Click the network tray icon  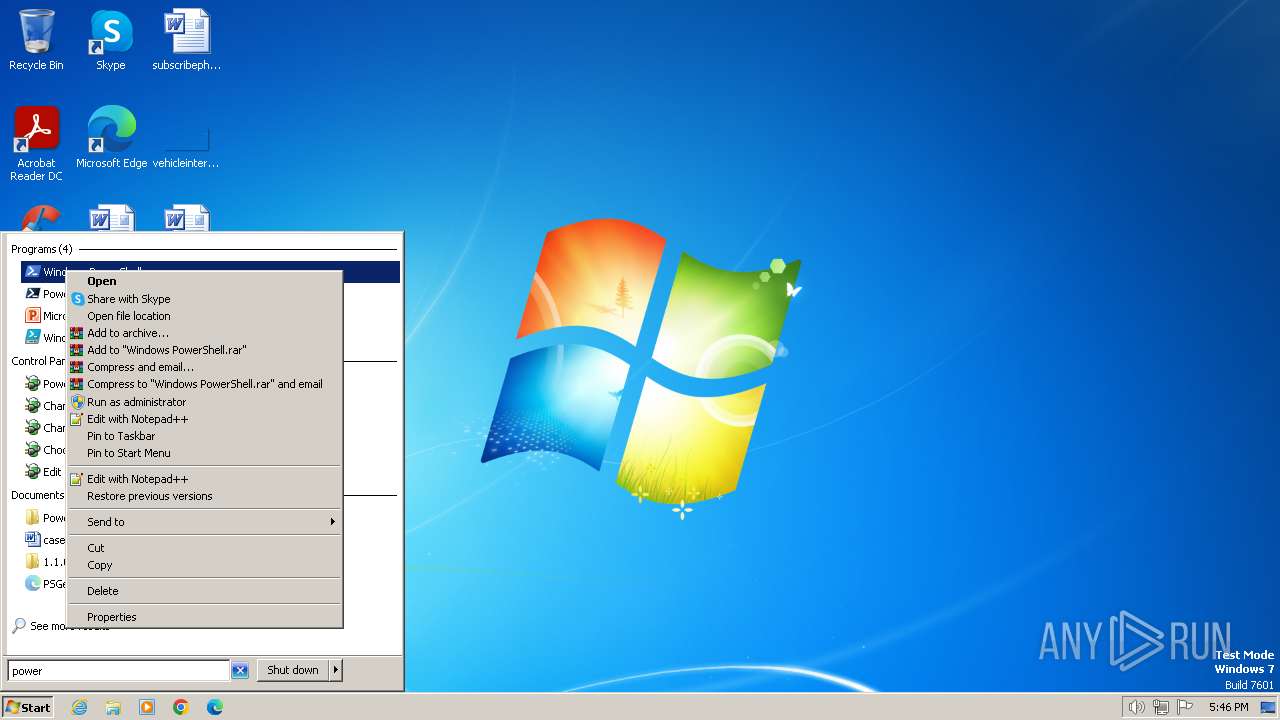point(1160,707)
